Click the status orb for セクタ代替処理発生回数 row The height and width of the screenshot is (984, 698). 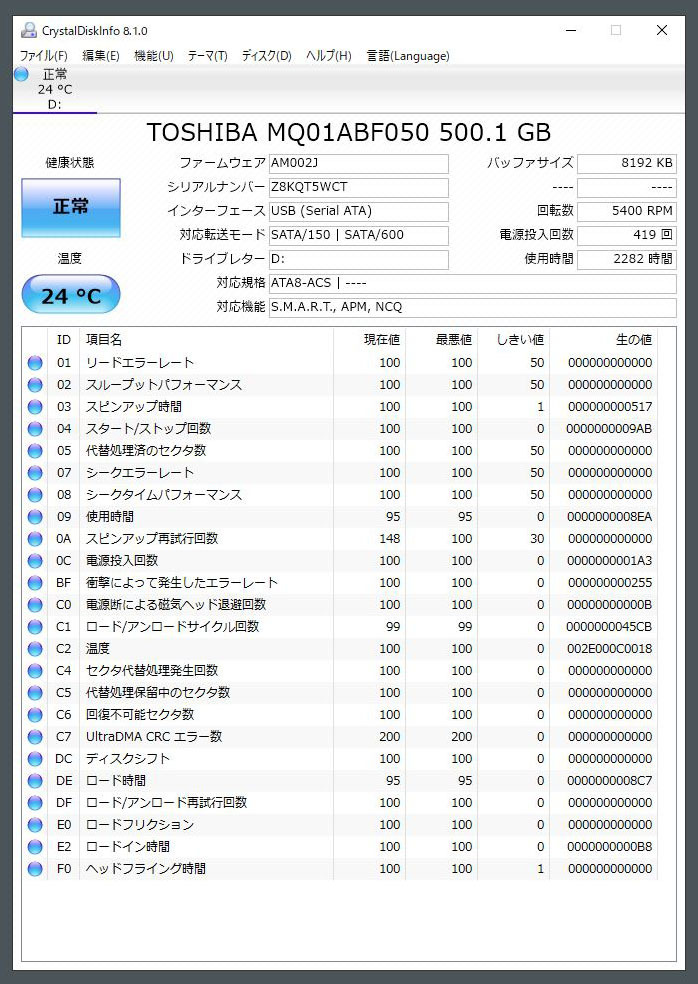[x=35, y=670]
